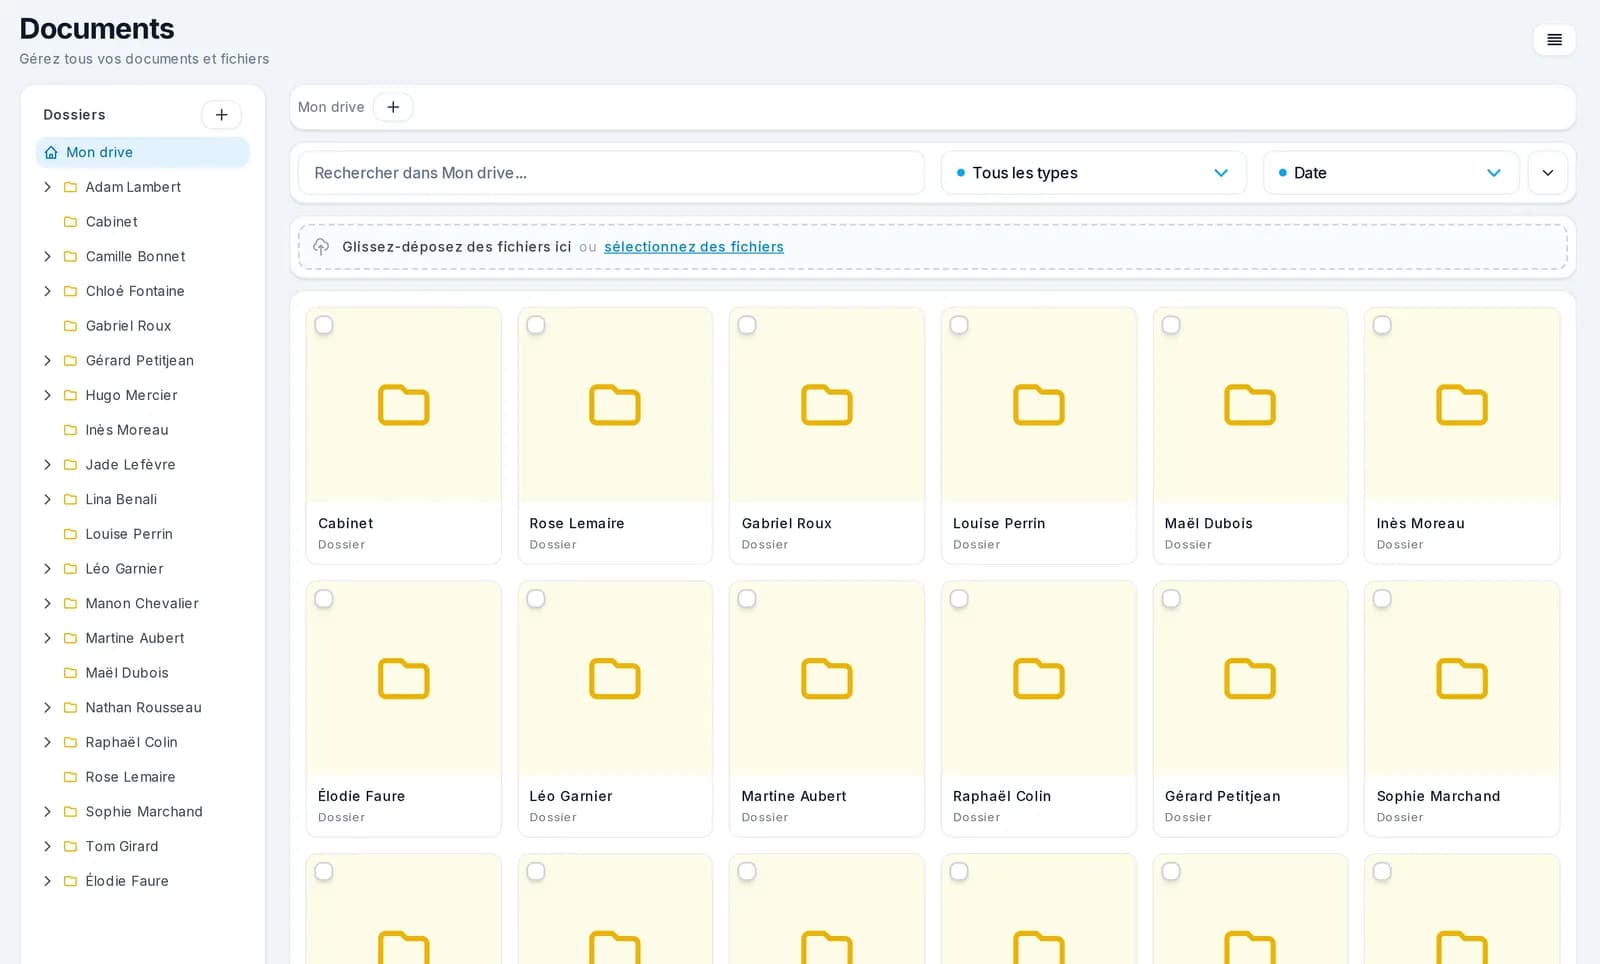Select the Louise Perrin folder checkbox
This screenshot has width=1600, height=964.
pyautogui.click(x=959, y=325)
